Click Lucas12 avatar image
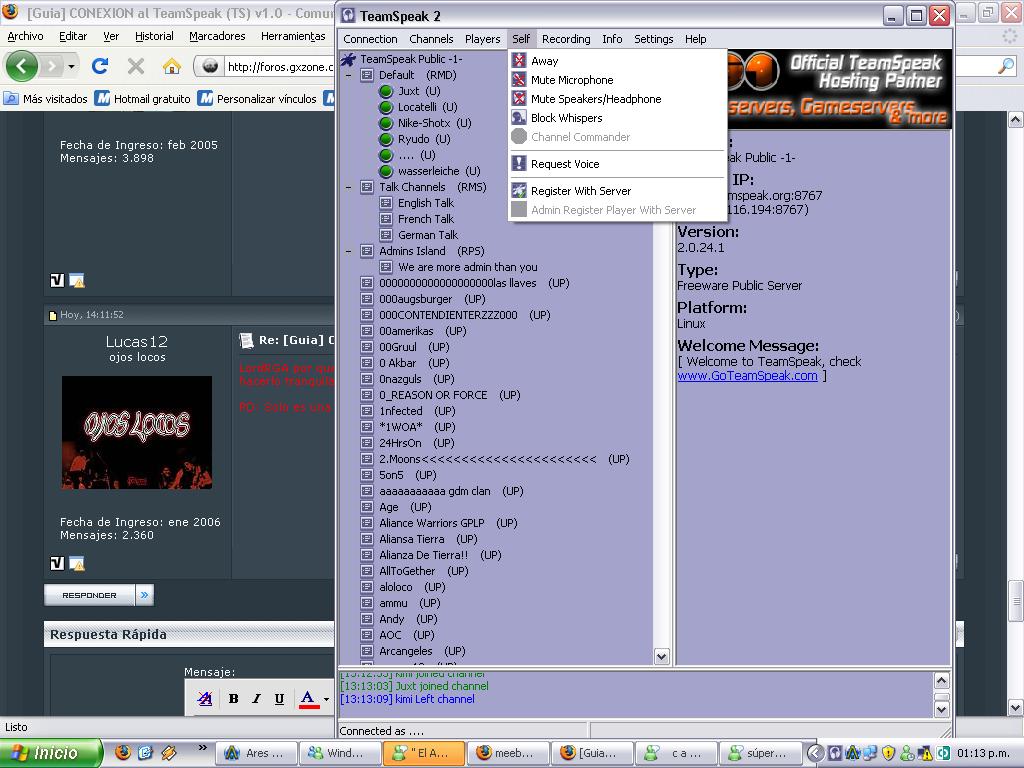1024x768 pixels. coord(136,432)
